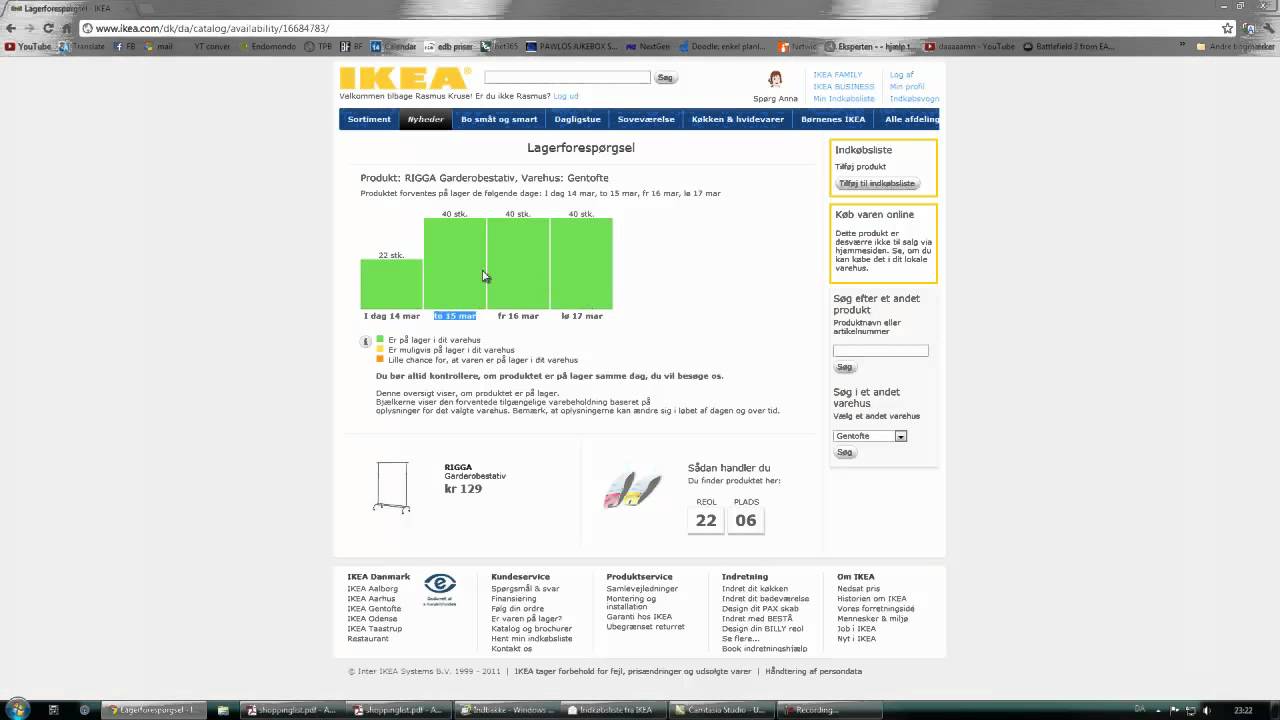The width and height of the screenshot is (1280, 720).
Task: Open the Min profil link
Action: [x=907, y=87]
